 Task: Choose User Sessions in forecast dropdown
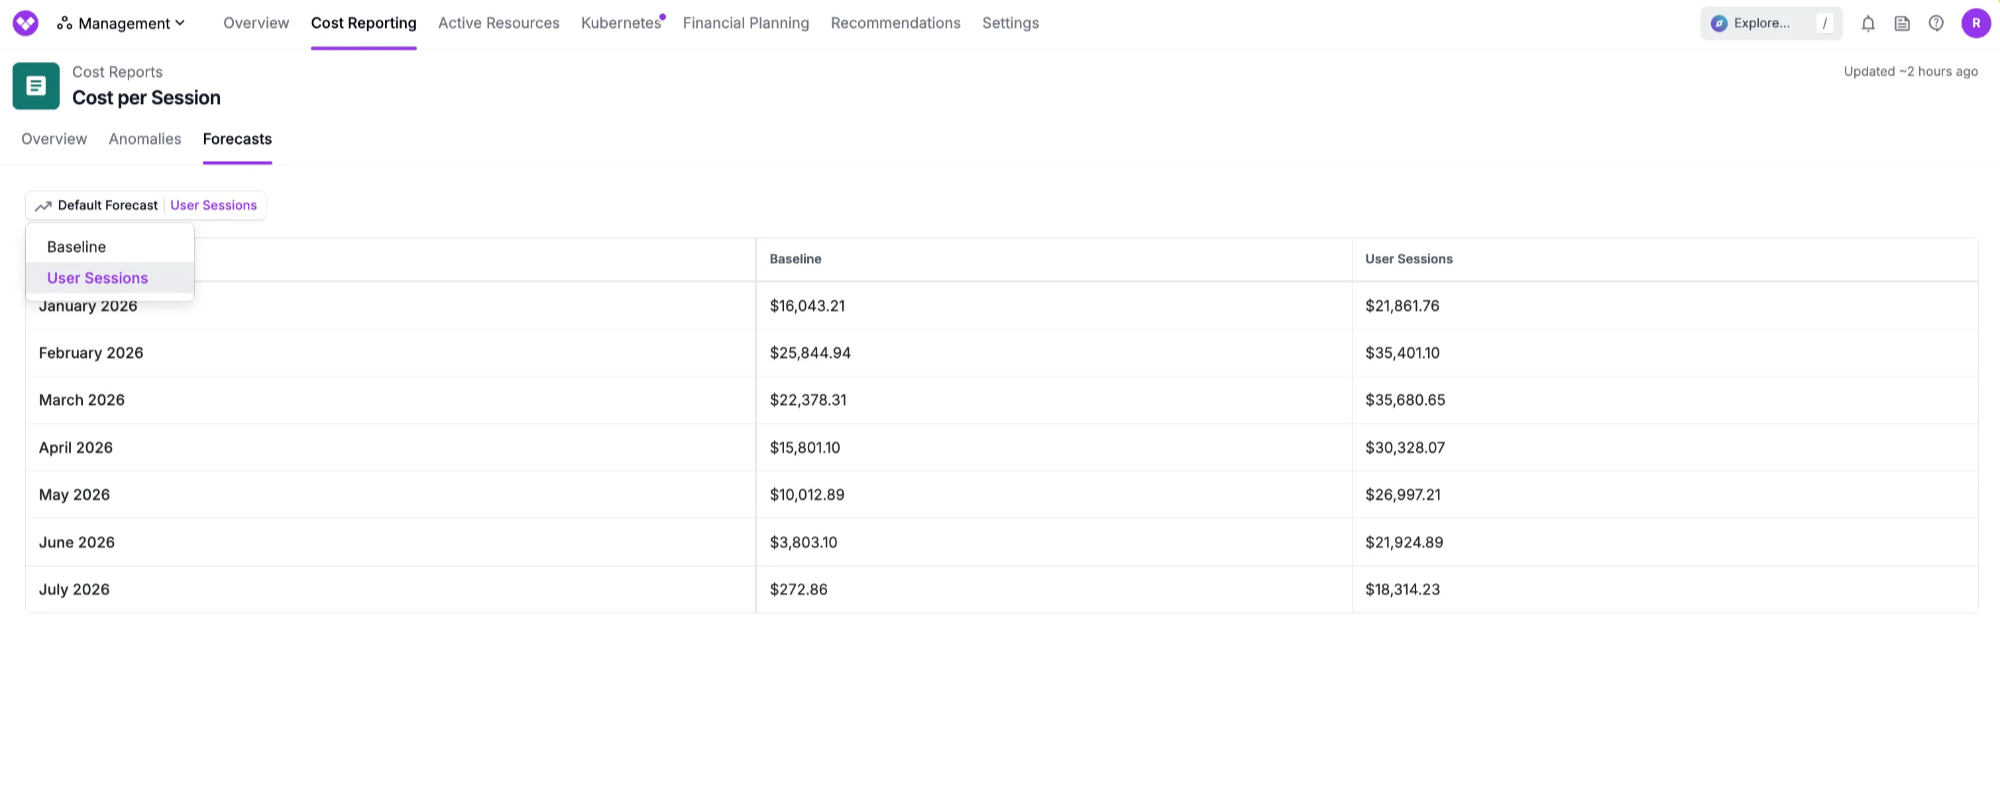(x=110, y=278)
